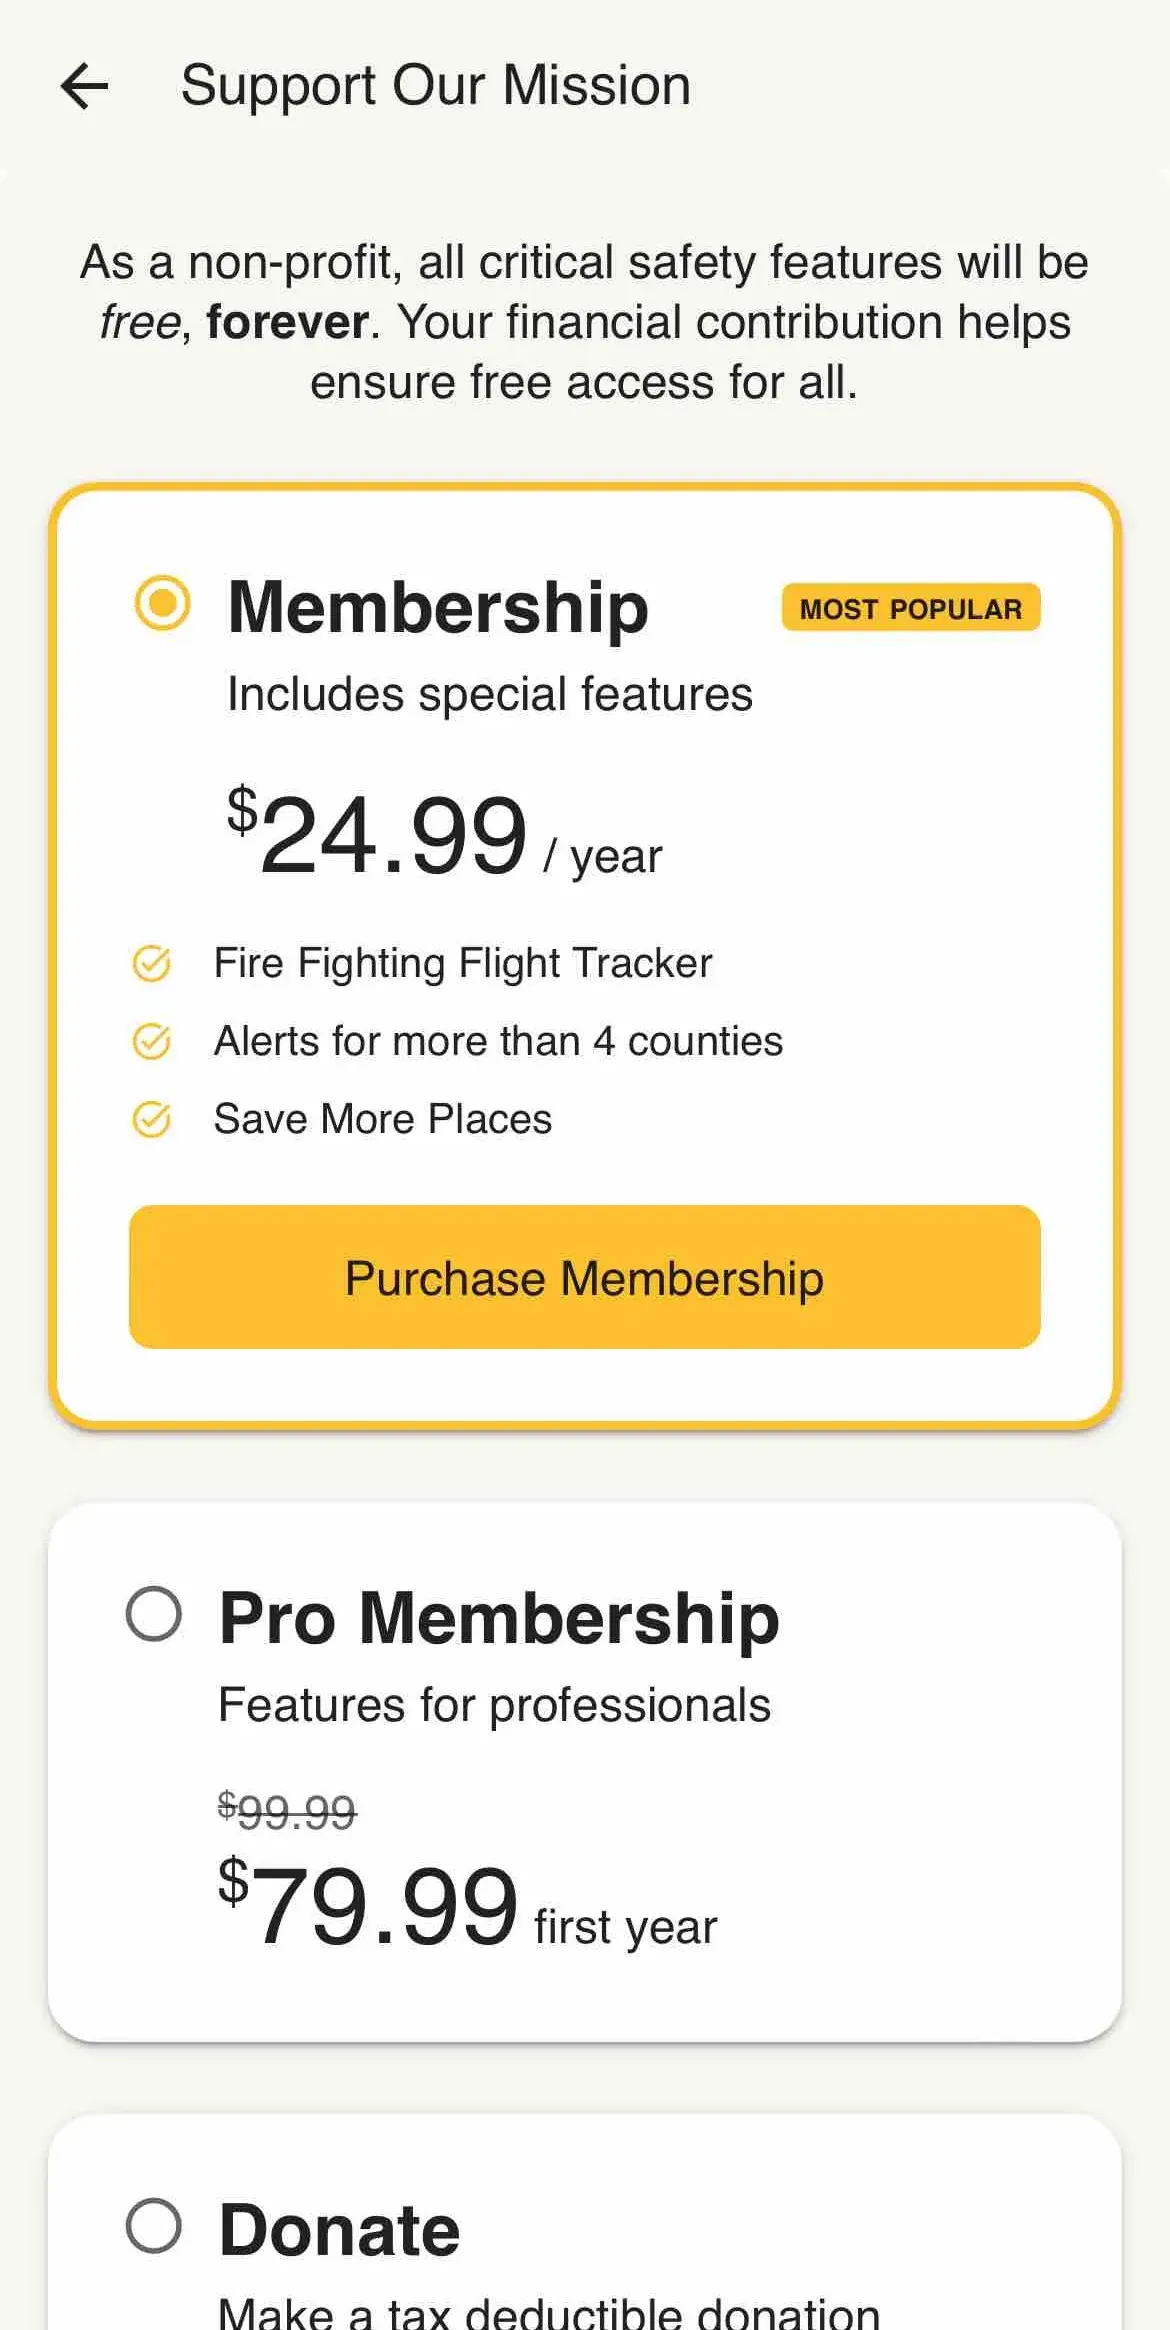Select the Membership radio button
This screenshot has height=2330, width=1170.
pos(162,603)
